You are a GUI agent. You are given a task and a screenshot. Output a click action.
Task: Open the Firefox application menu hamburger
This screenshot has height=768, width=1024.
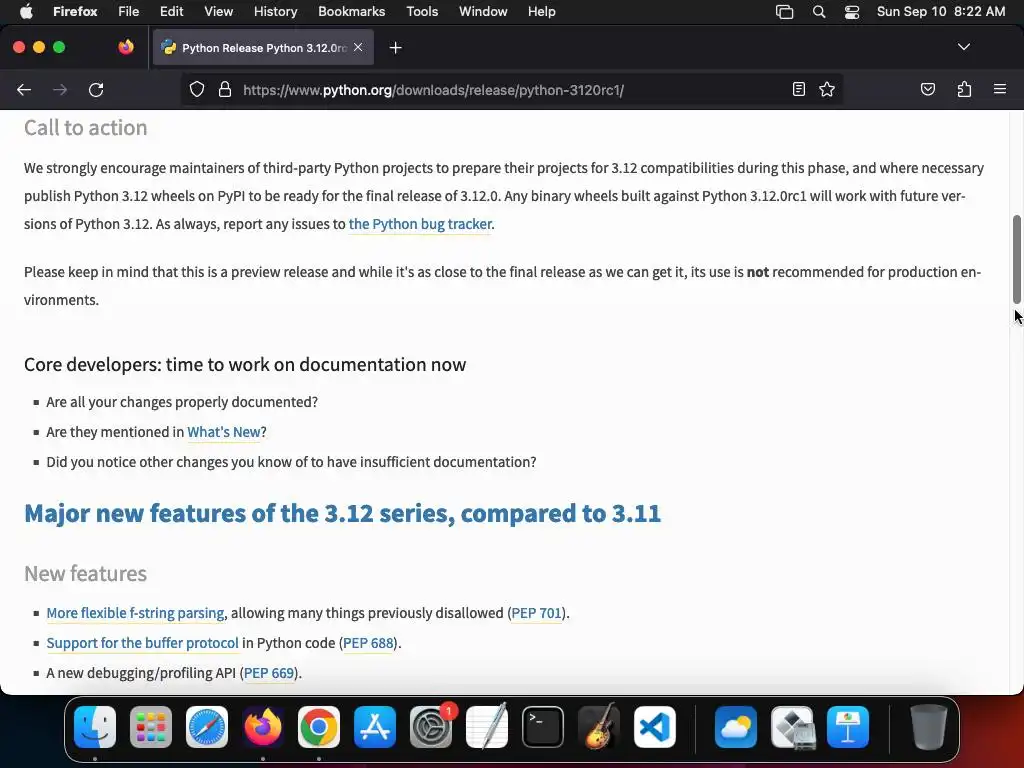tap(999, 89)
